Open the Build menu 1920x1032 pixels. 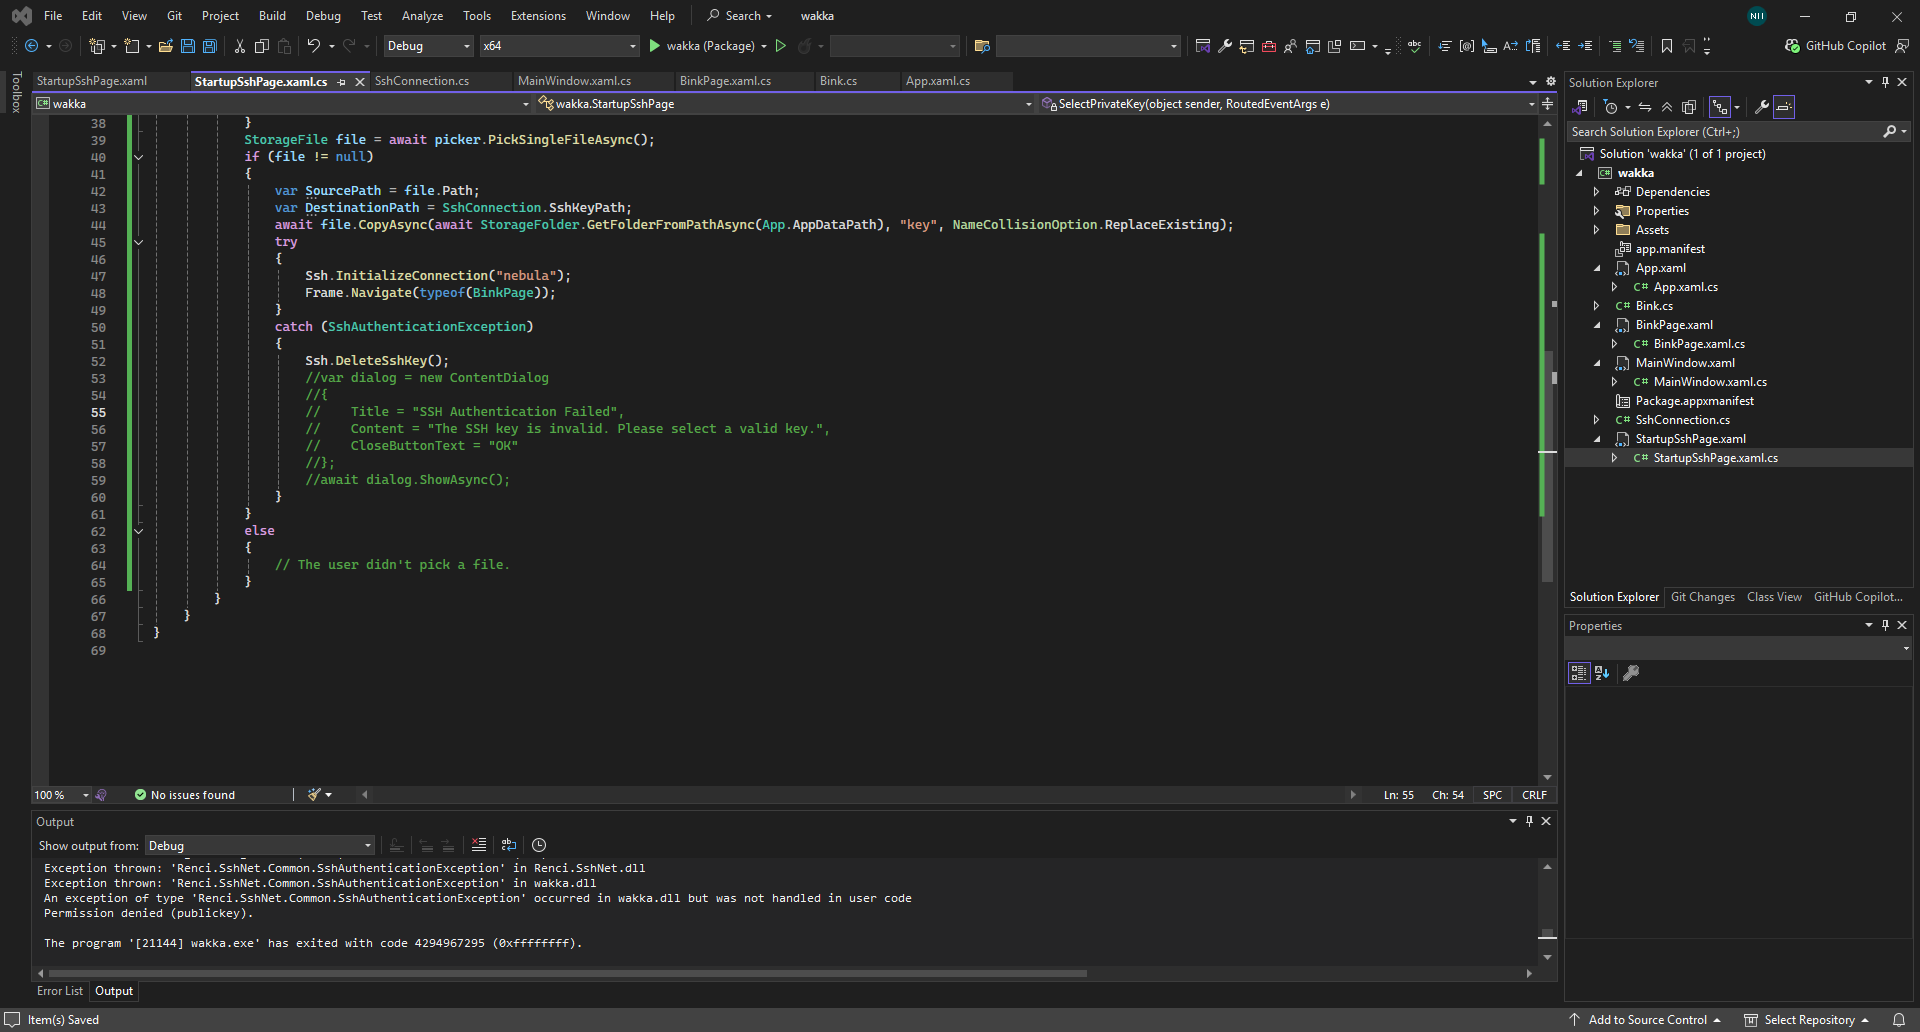coord(272,16)
